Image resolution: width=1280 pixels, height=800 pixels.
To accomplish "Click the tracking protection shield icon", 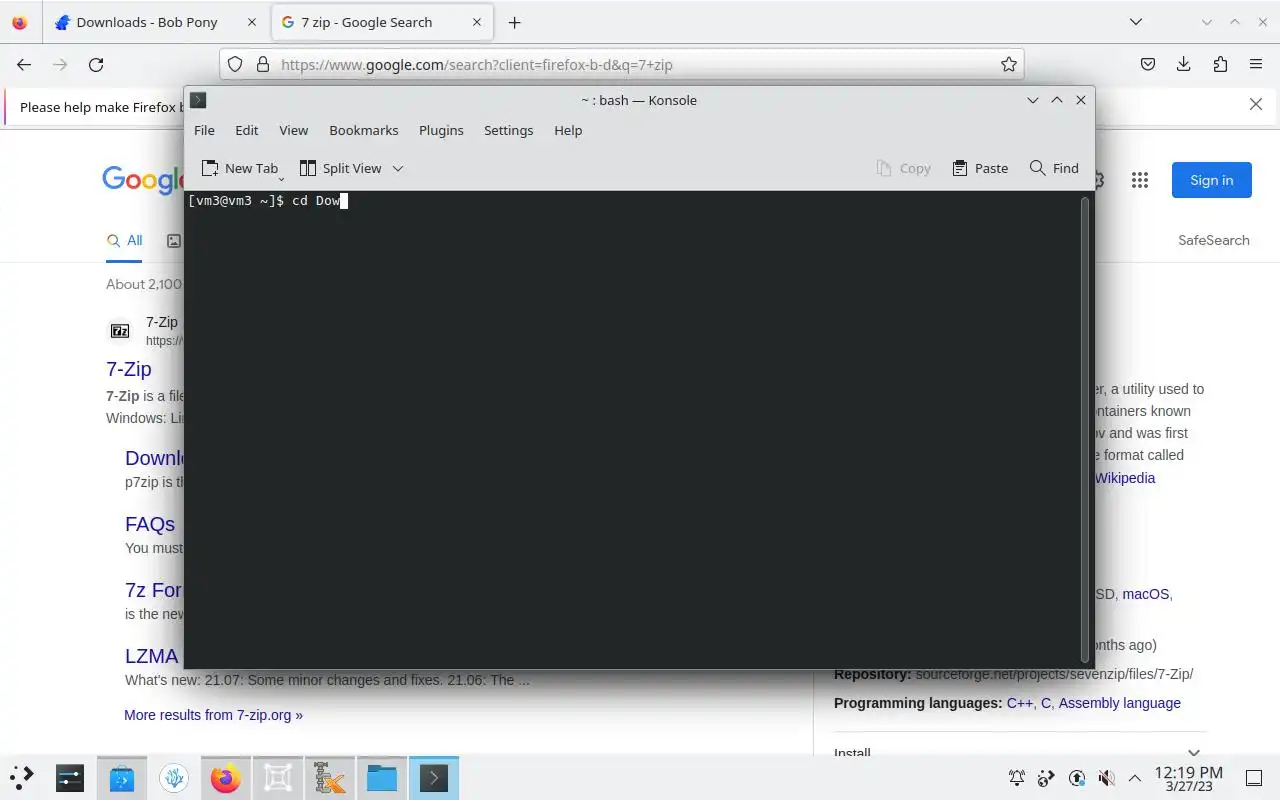I will pos(235,64).
